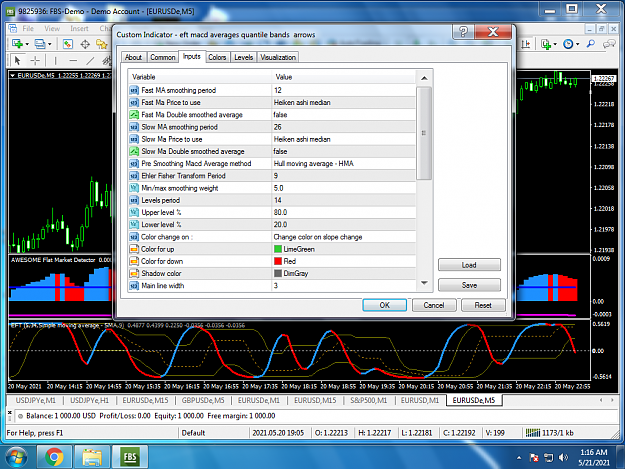Screen dimensions: 625x469
Task: Open the Navigator folder-star icon
Action: [102, 44]
